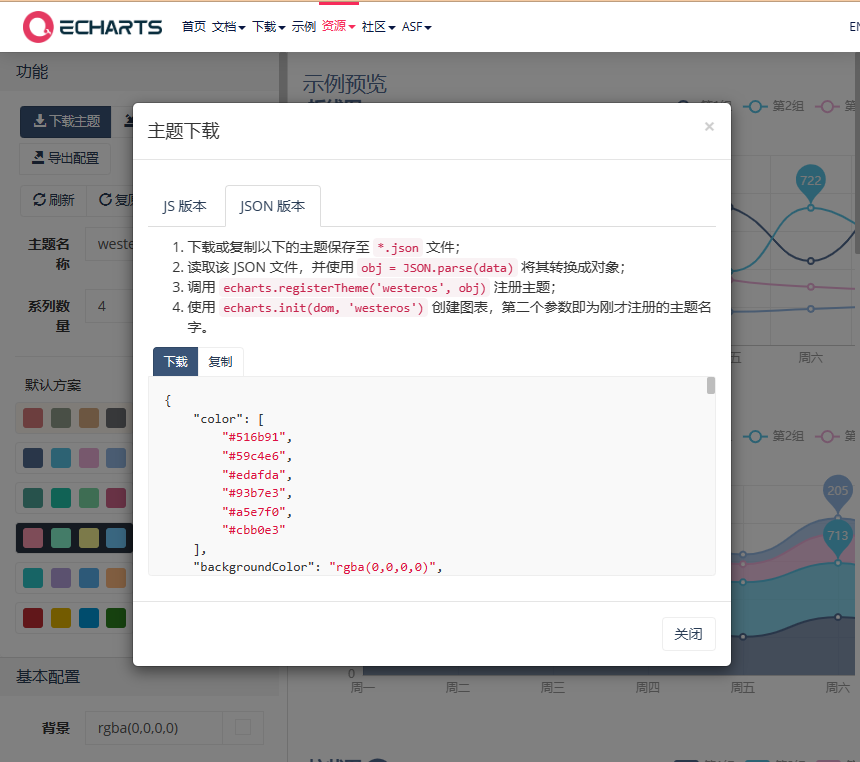Expand the 社区 dropdown menu
The width and height of the screenshot is (860, 762).
pos(378,26)
